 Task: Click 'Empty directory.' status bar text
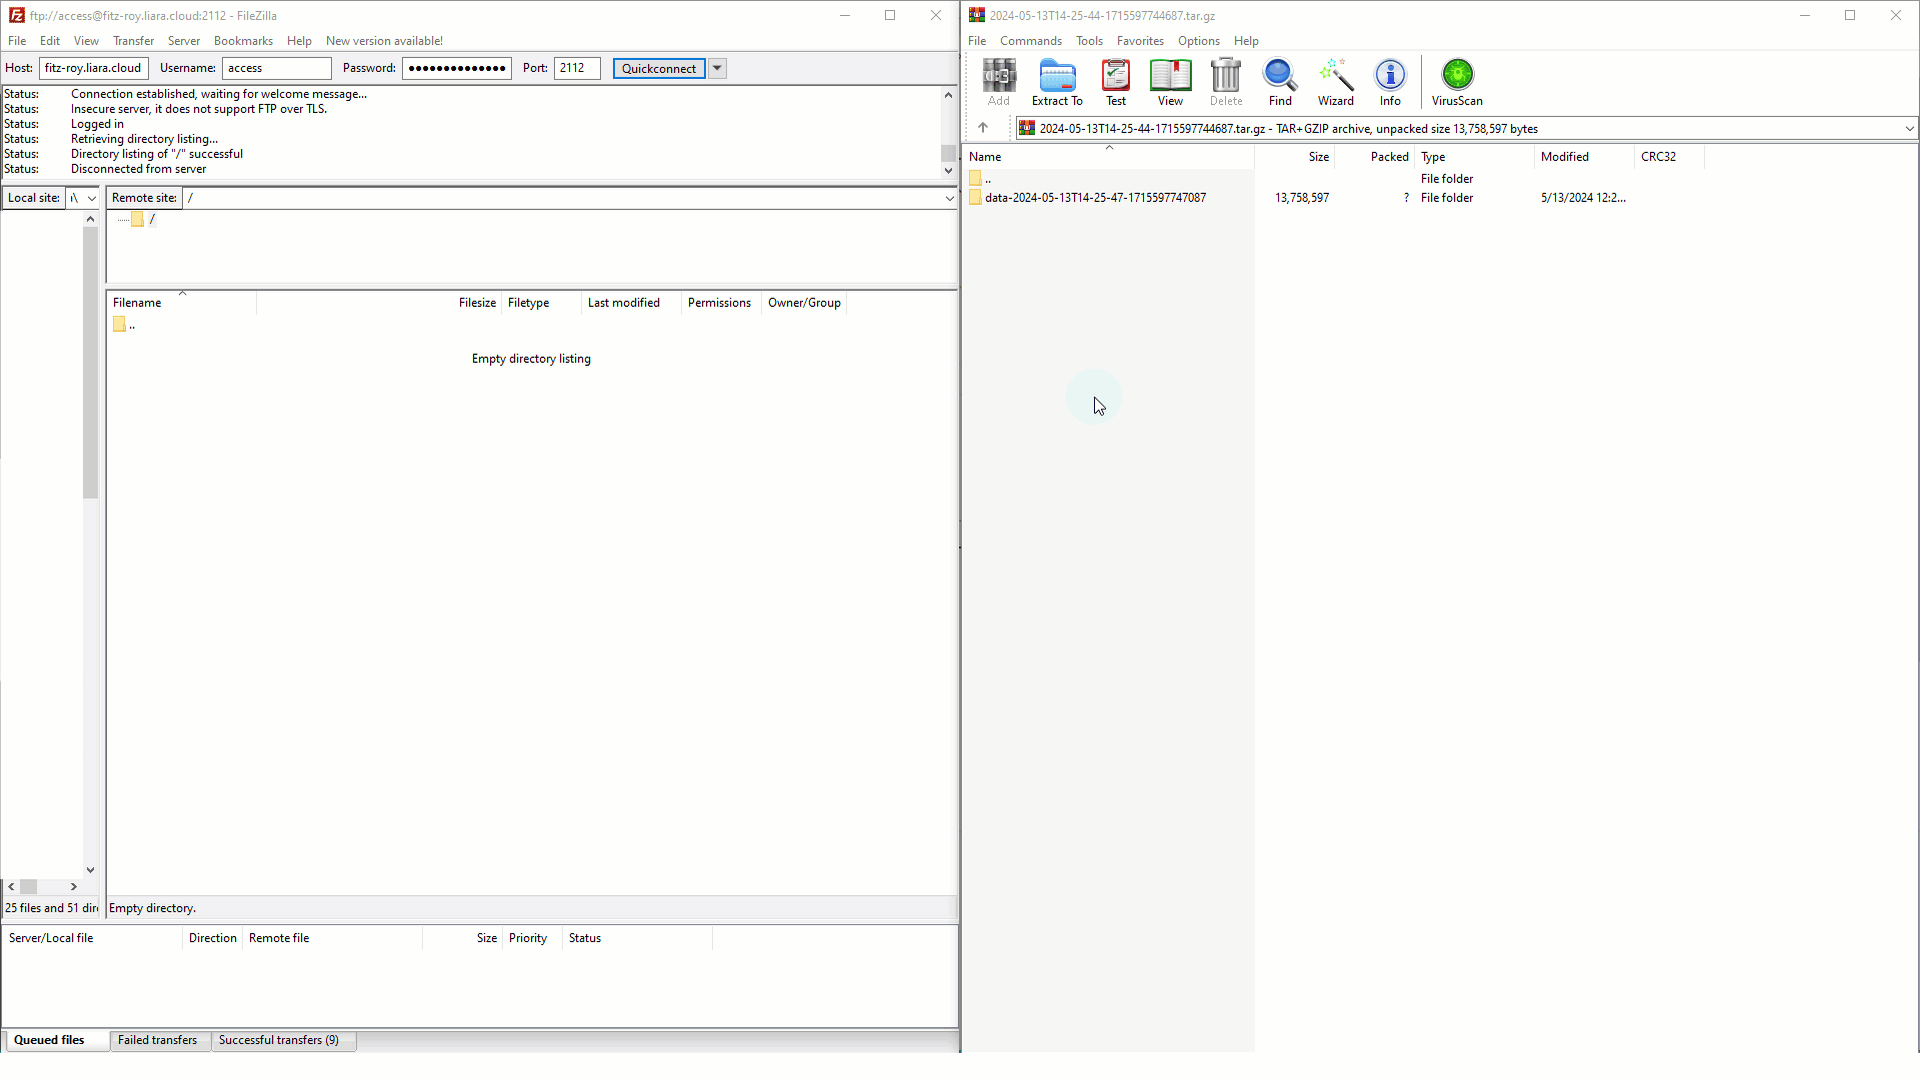pos(152,909)
